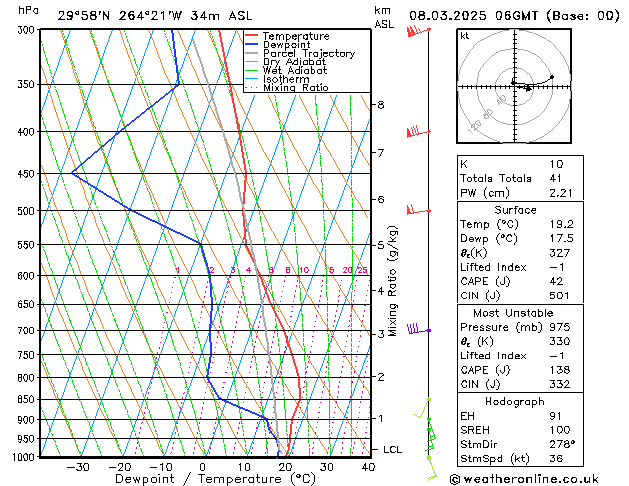The height and width of the screenshot is (486, 629).
Task: Click the Surface section heading
Action: [x=515, y=210]
